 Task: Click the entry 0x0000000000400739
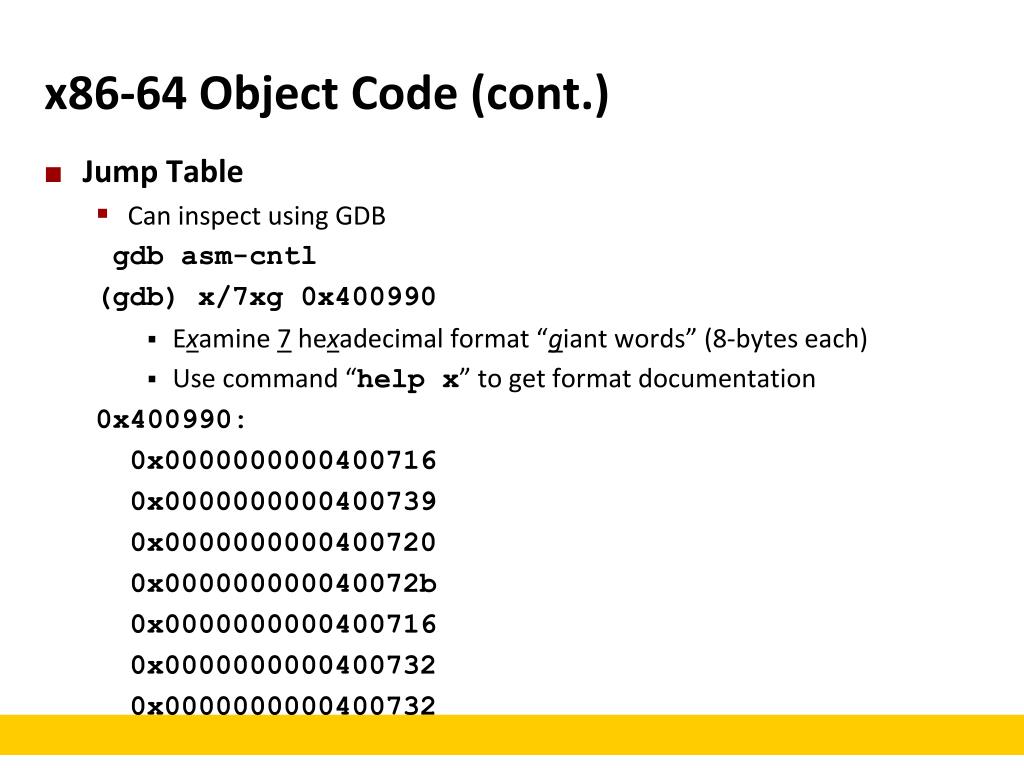(283, 502)
